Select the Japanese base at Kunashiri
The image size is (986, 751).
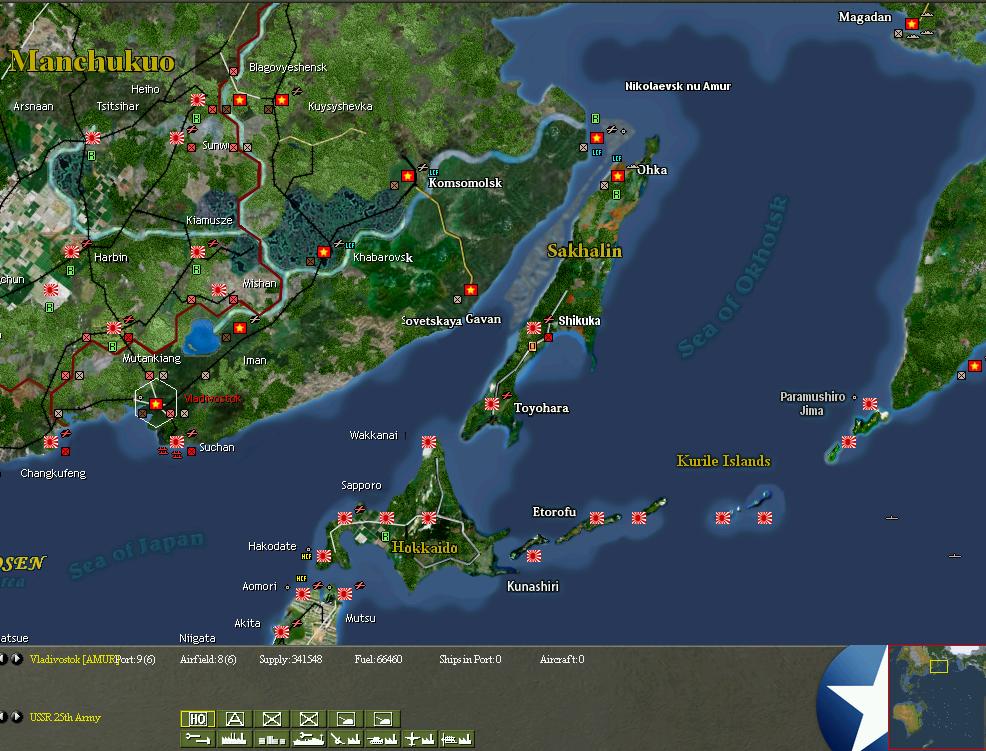point(534,555)
